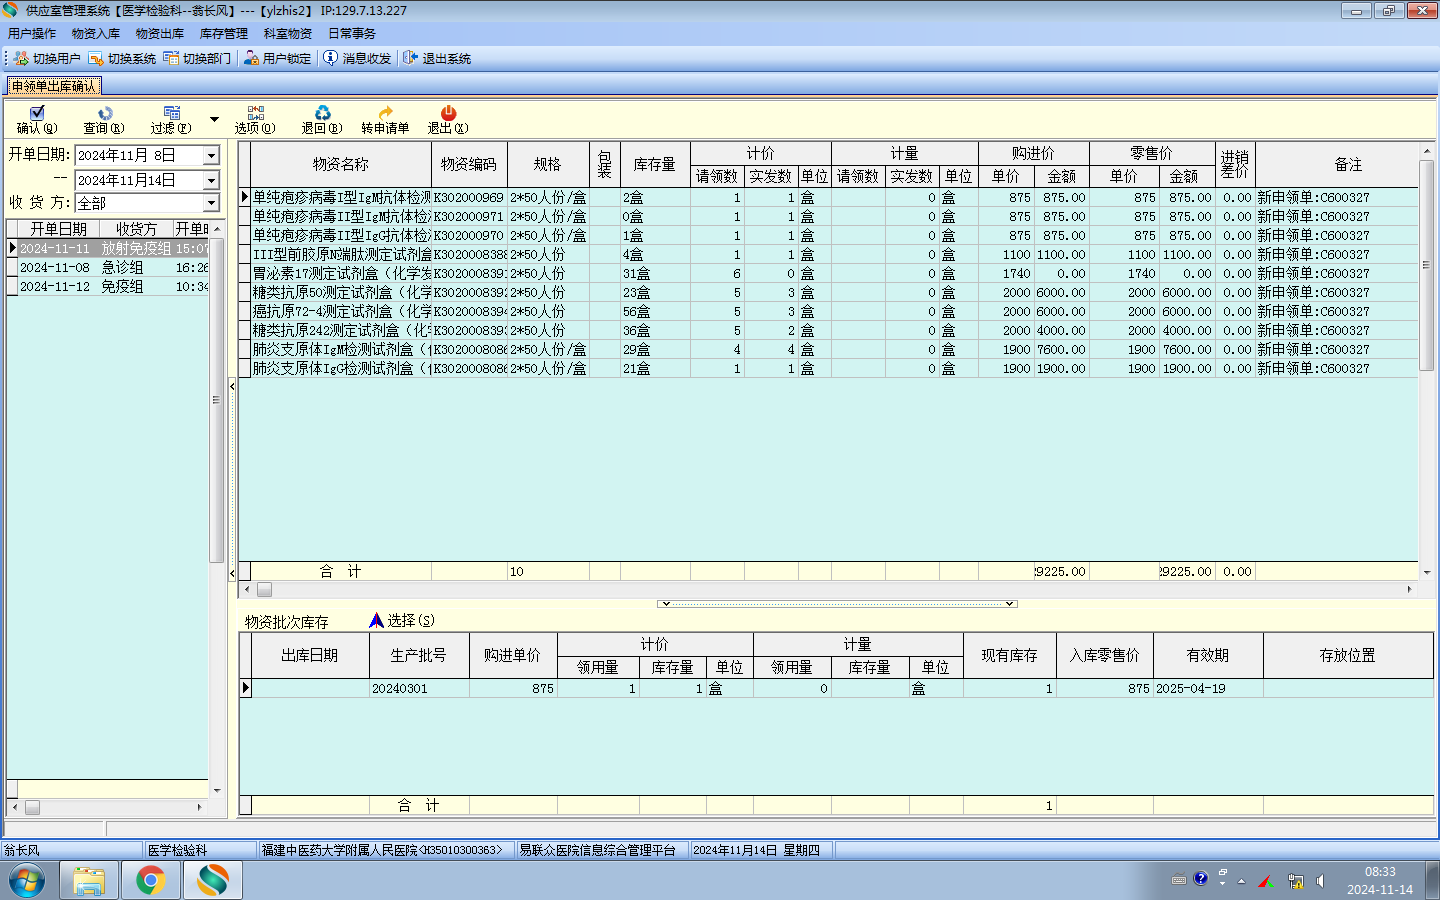Open the 用户操作 menu
The width and height of the screenshot is (1440, 900).
(x=32, y=33)
